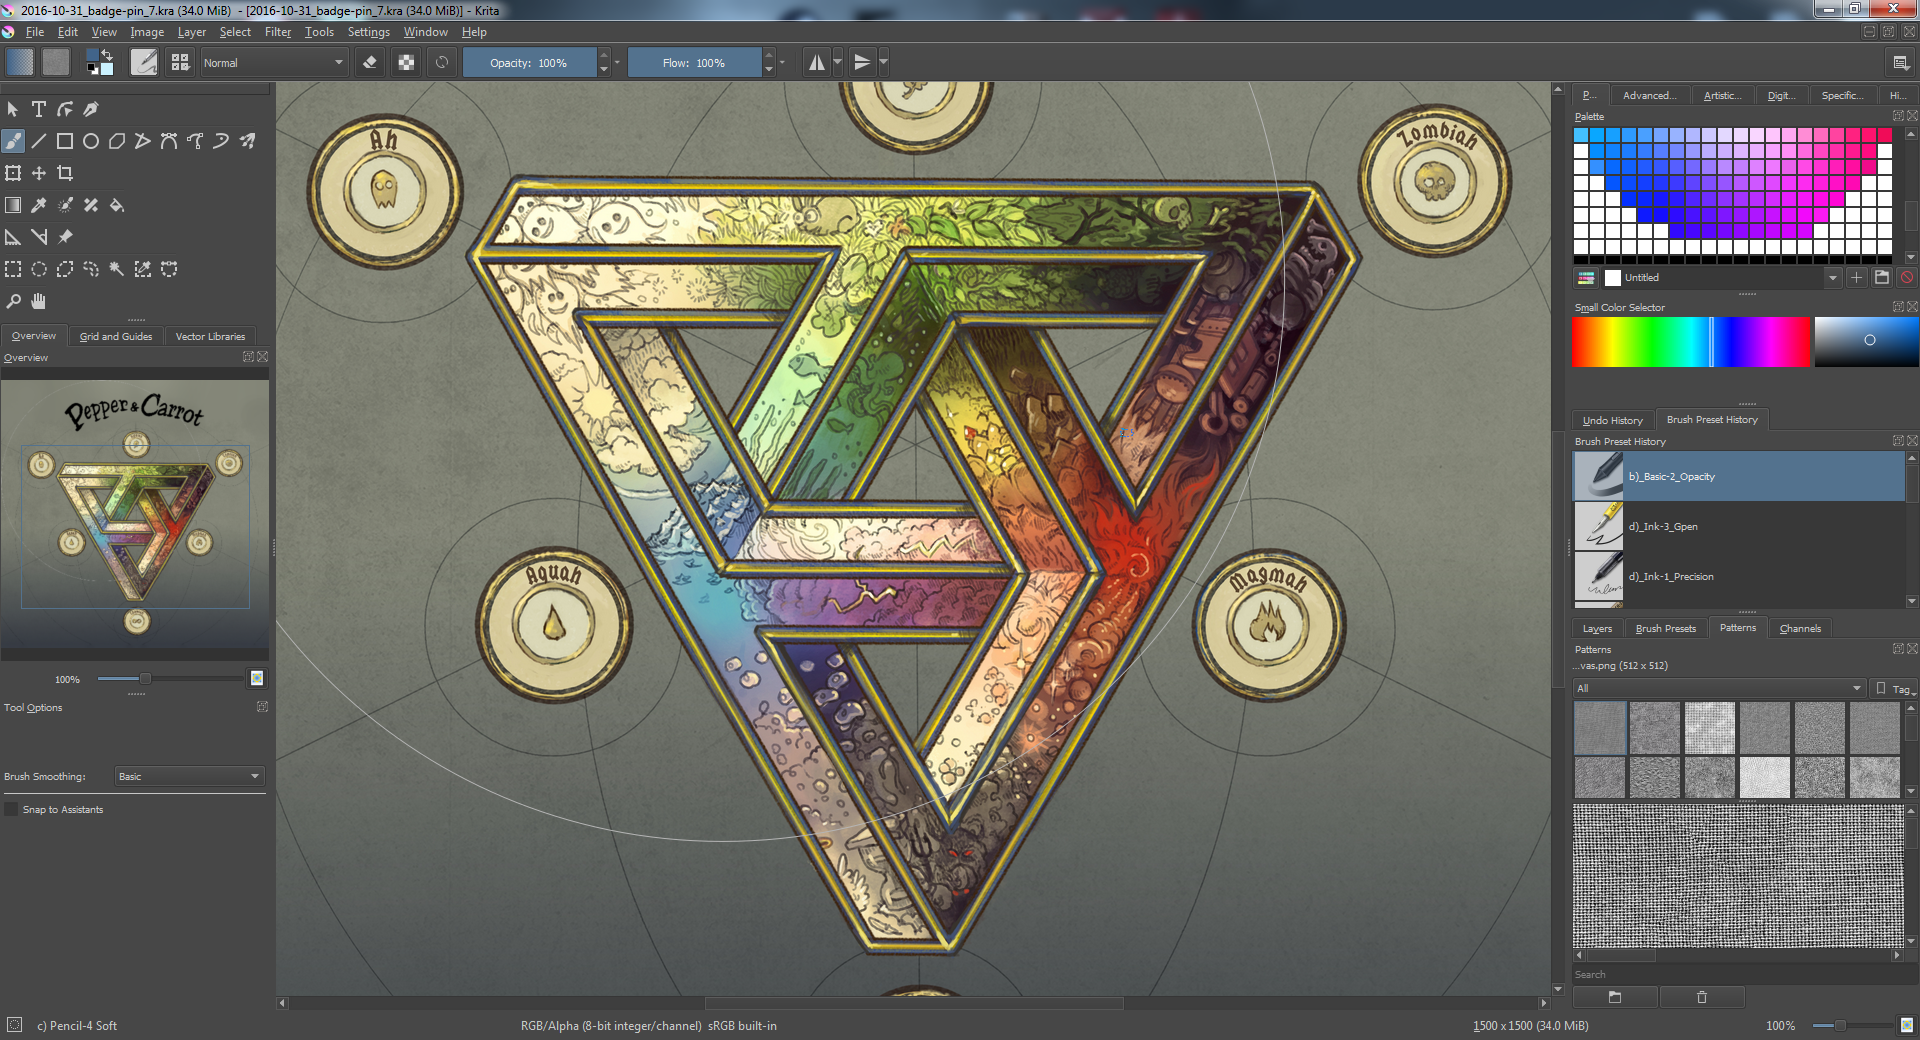1920x1040 pixels.
Task: Enable Snap to Assistants checkbox
Action: [11, 809]
